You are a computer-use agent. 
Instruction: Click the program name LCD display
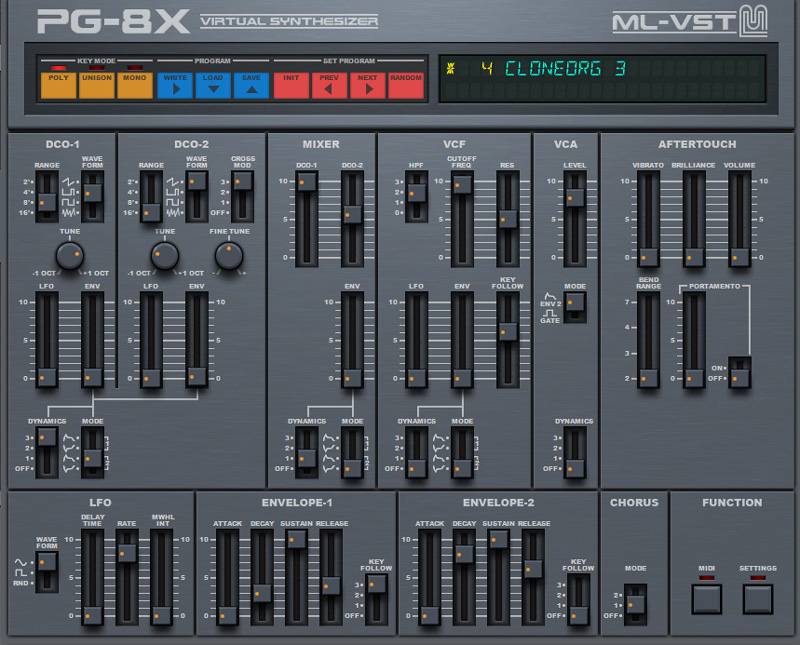click(x=602, y=79)
